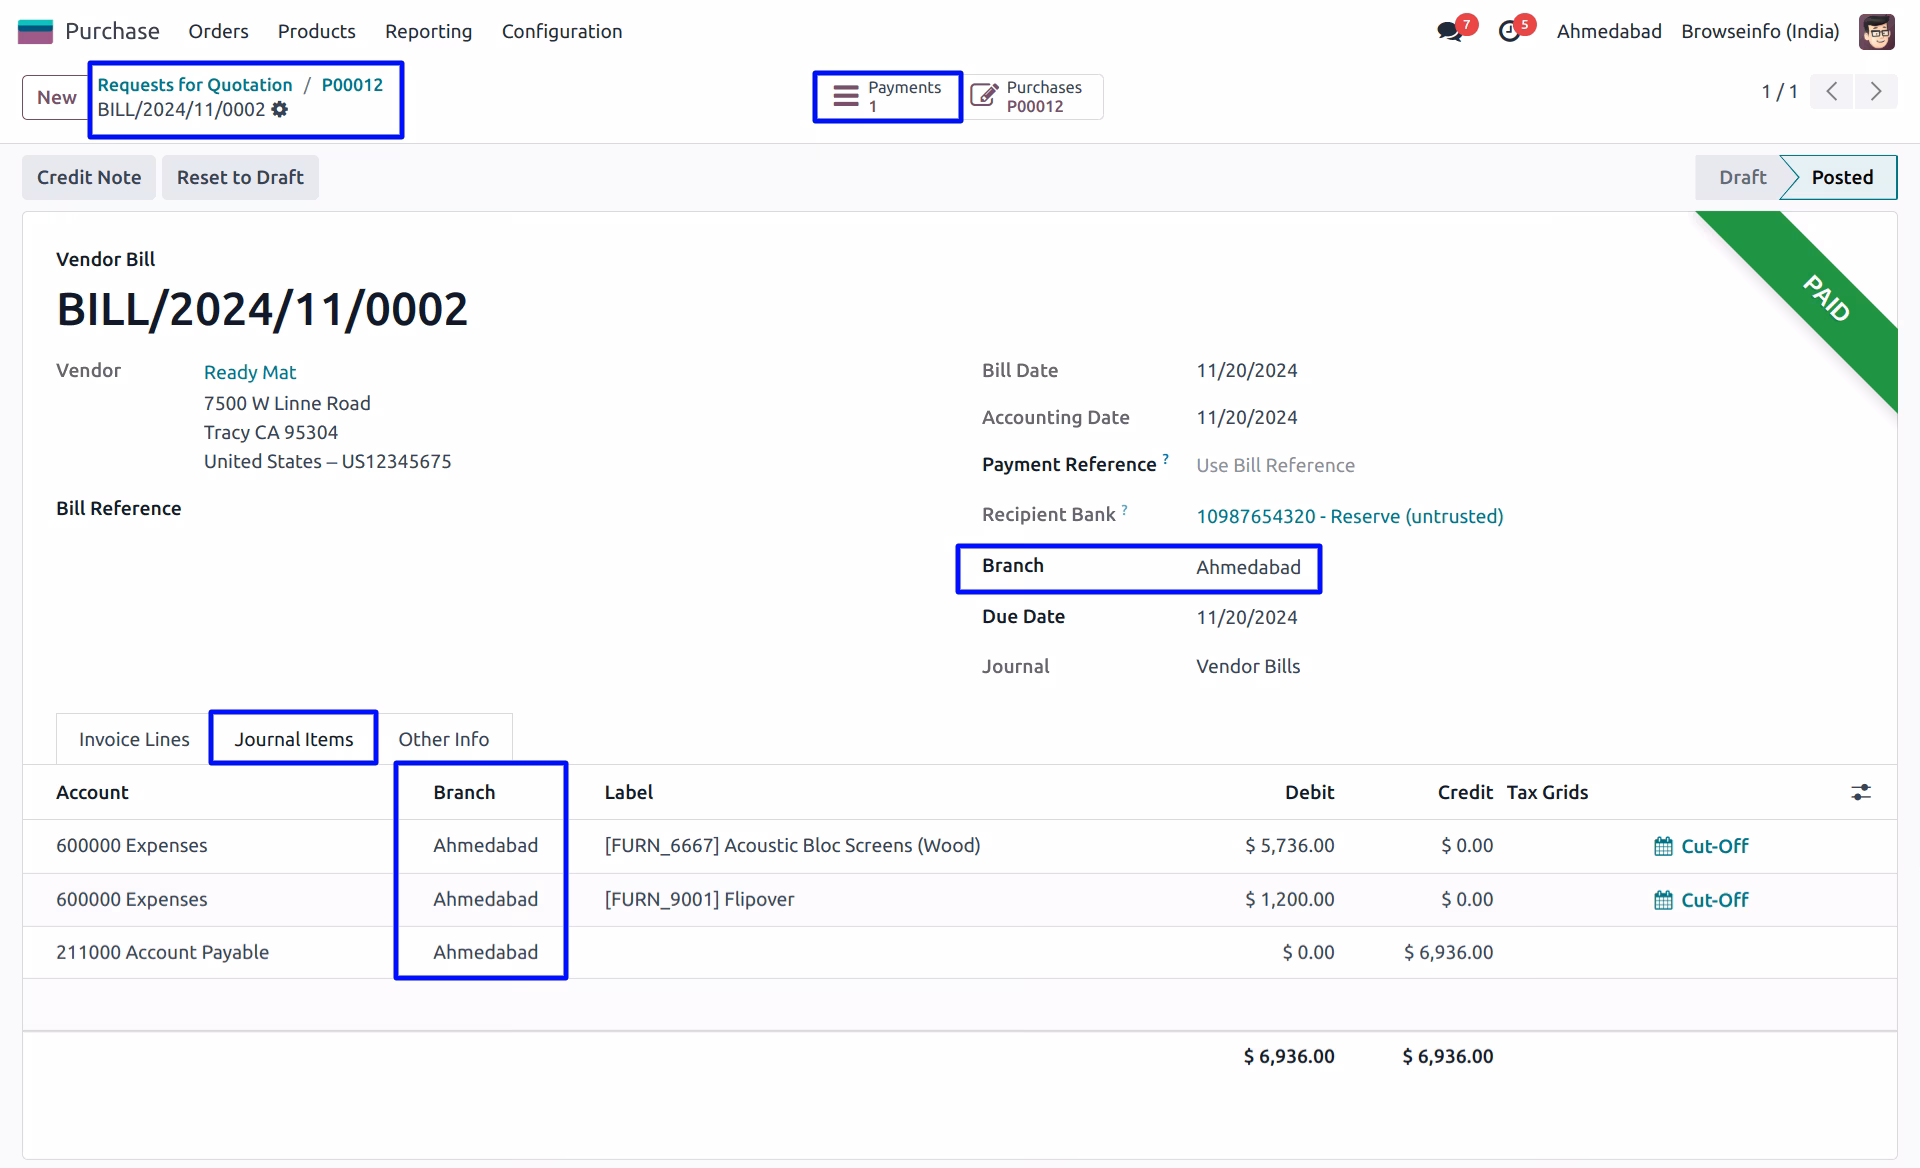This screenshot has width=1920, height=1168.
Task: Open Cut-Off for Acoustic Bloc Screens line
Action: coord(1701,846)
